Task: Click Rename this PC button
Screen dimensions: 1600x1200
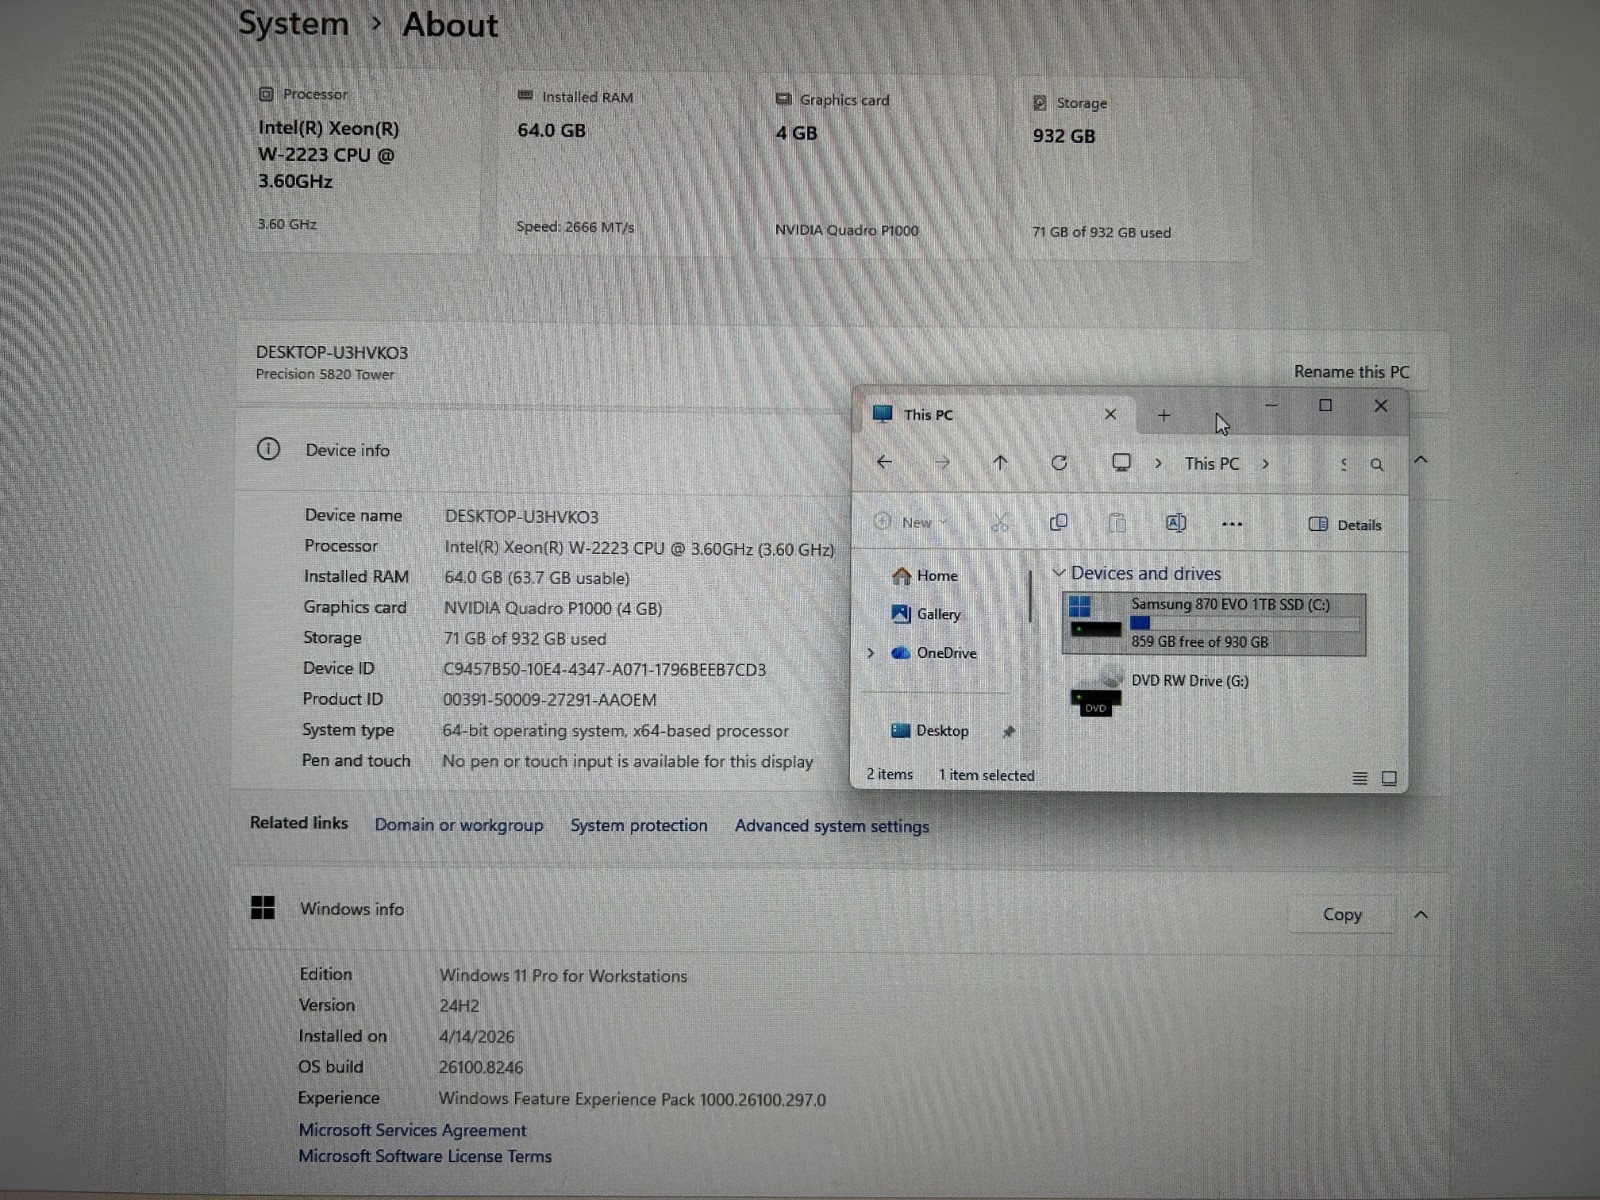Action: pyautogui.click(x=1351, y=372)
